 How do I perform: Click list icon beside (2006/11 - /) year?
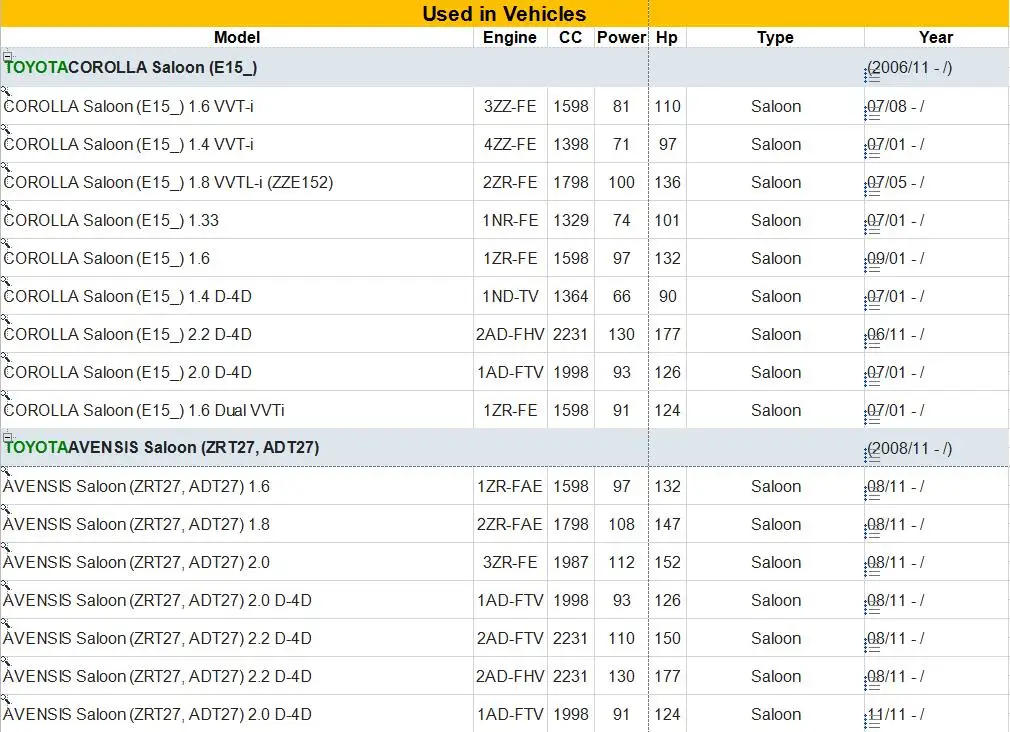tap(872, 77)
